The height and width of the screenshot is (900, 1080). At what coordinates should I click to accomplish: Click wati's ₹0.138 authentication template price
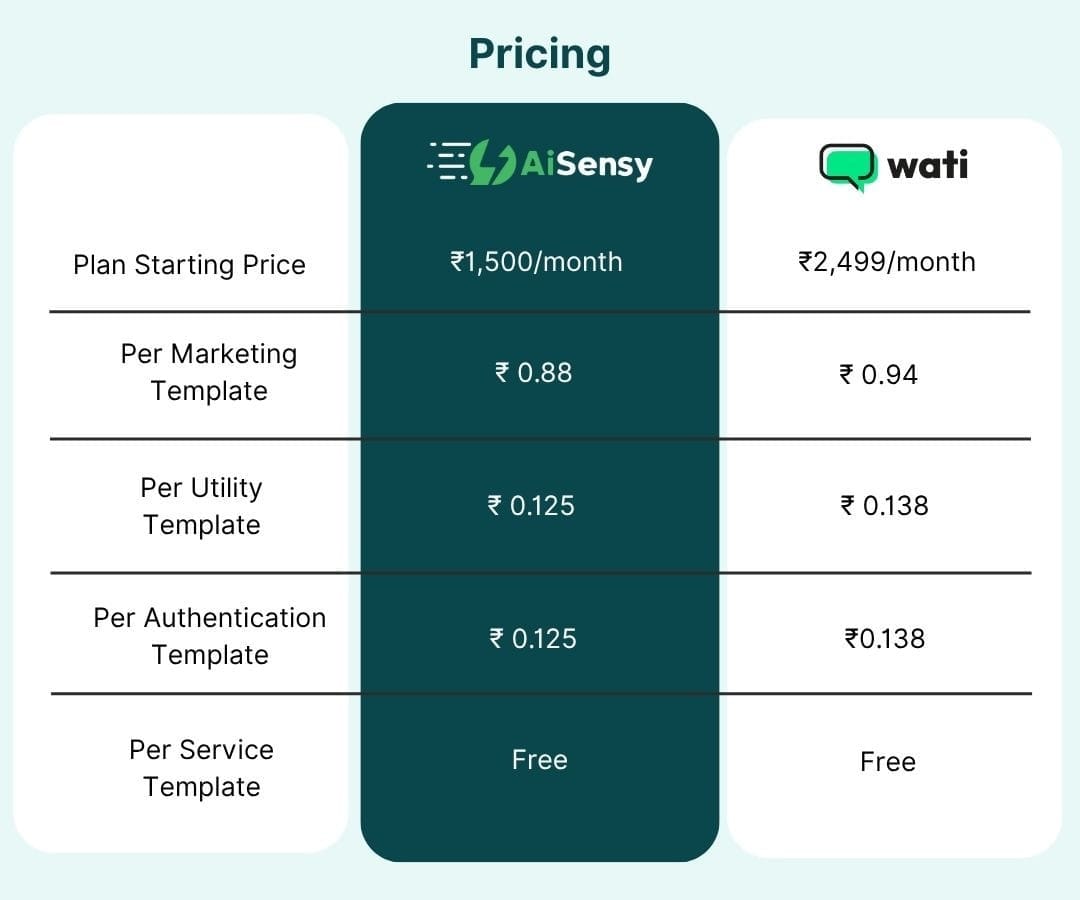click(885, 639)
